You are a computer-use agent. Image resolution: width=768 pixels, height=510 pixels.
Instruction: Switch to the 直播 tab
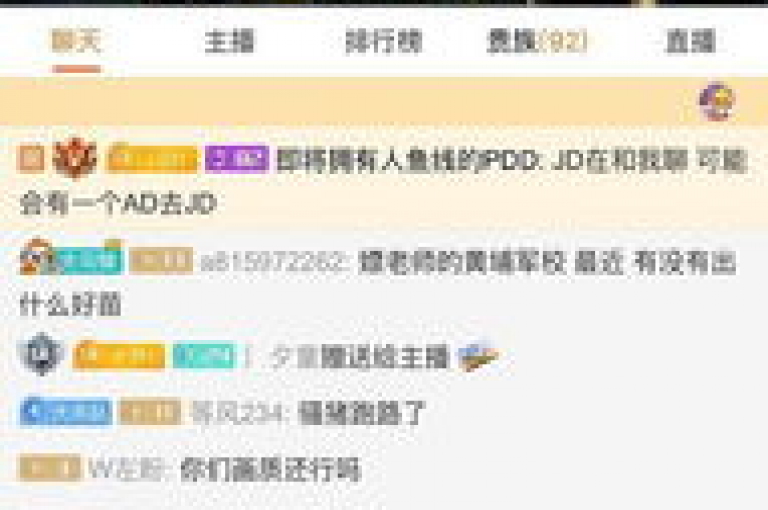[x=691, y=41]
